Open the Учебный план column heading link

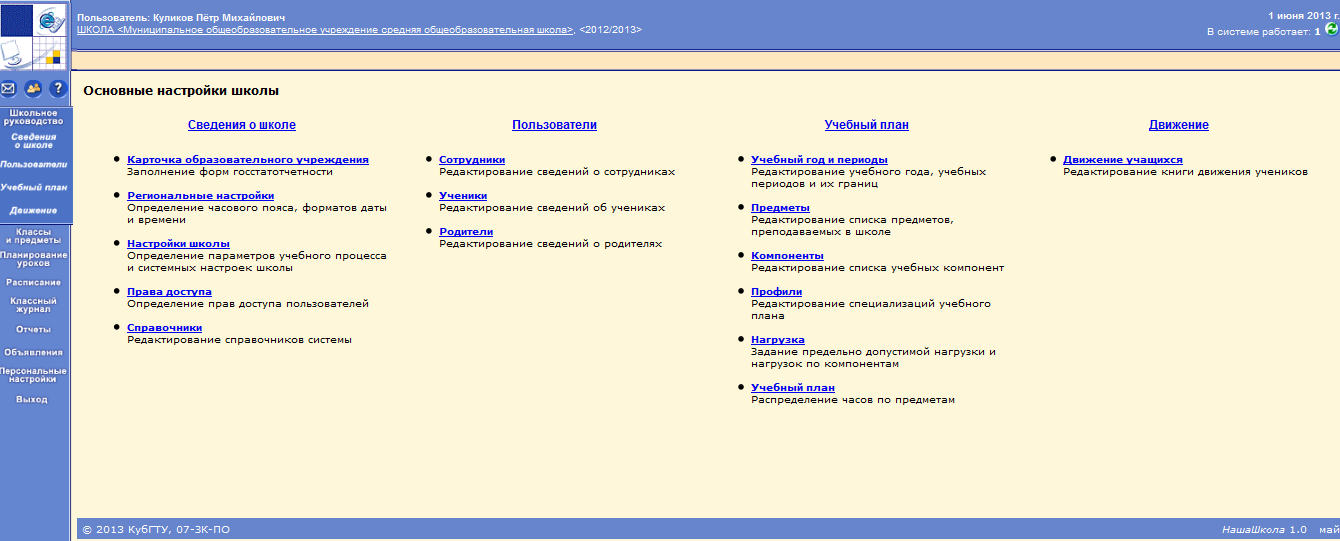866,125
